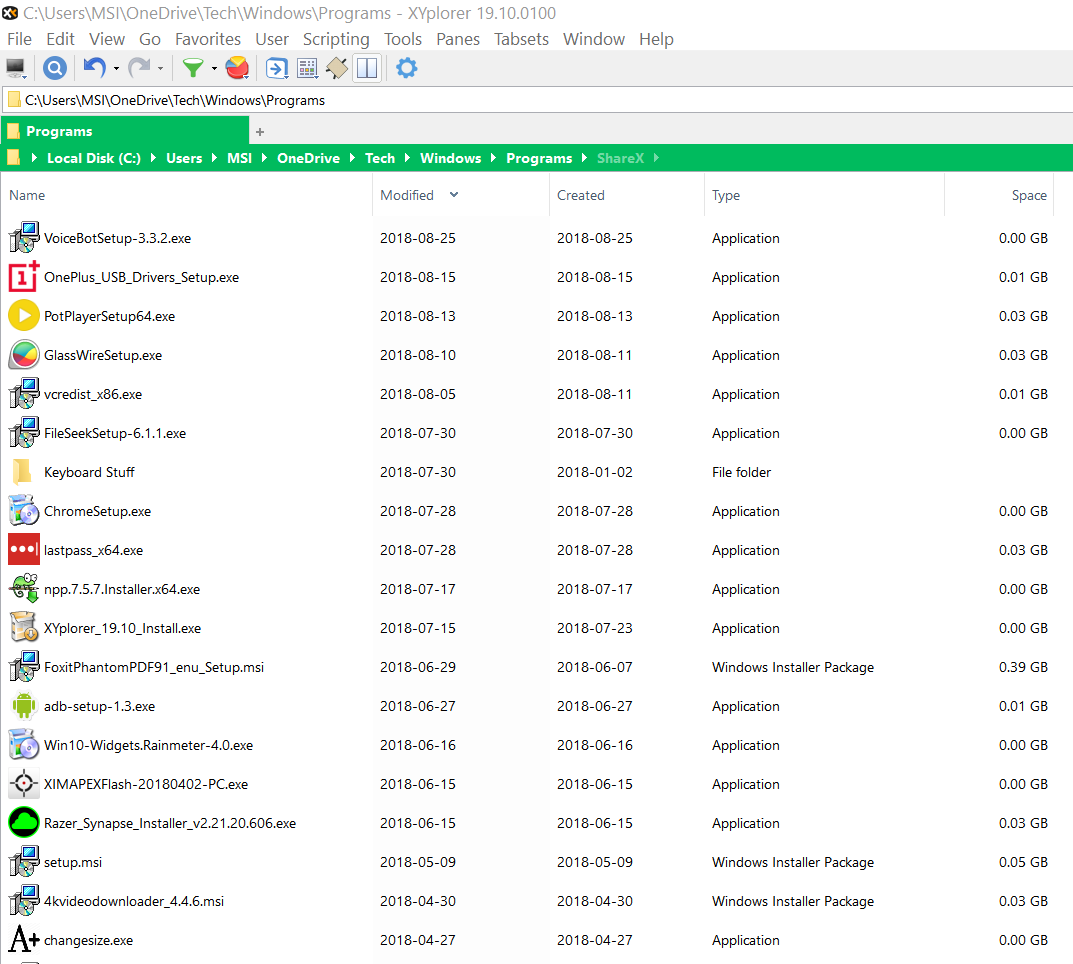Open the Favorites menu
Viewport: 1073px width, 964px height.
point(208,39)
